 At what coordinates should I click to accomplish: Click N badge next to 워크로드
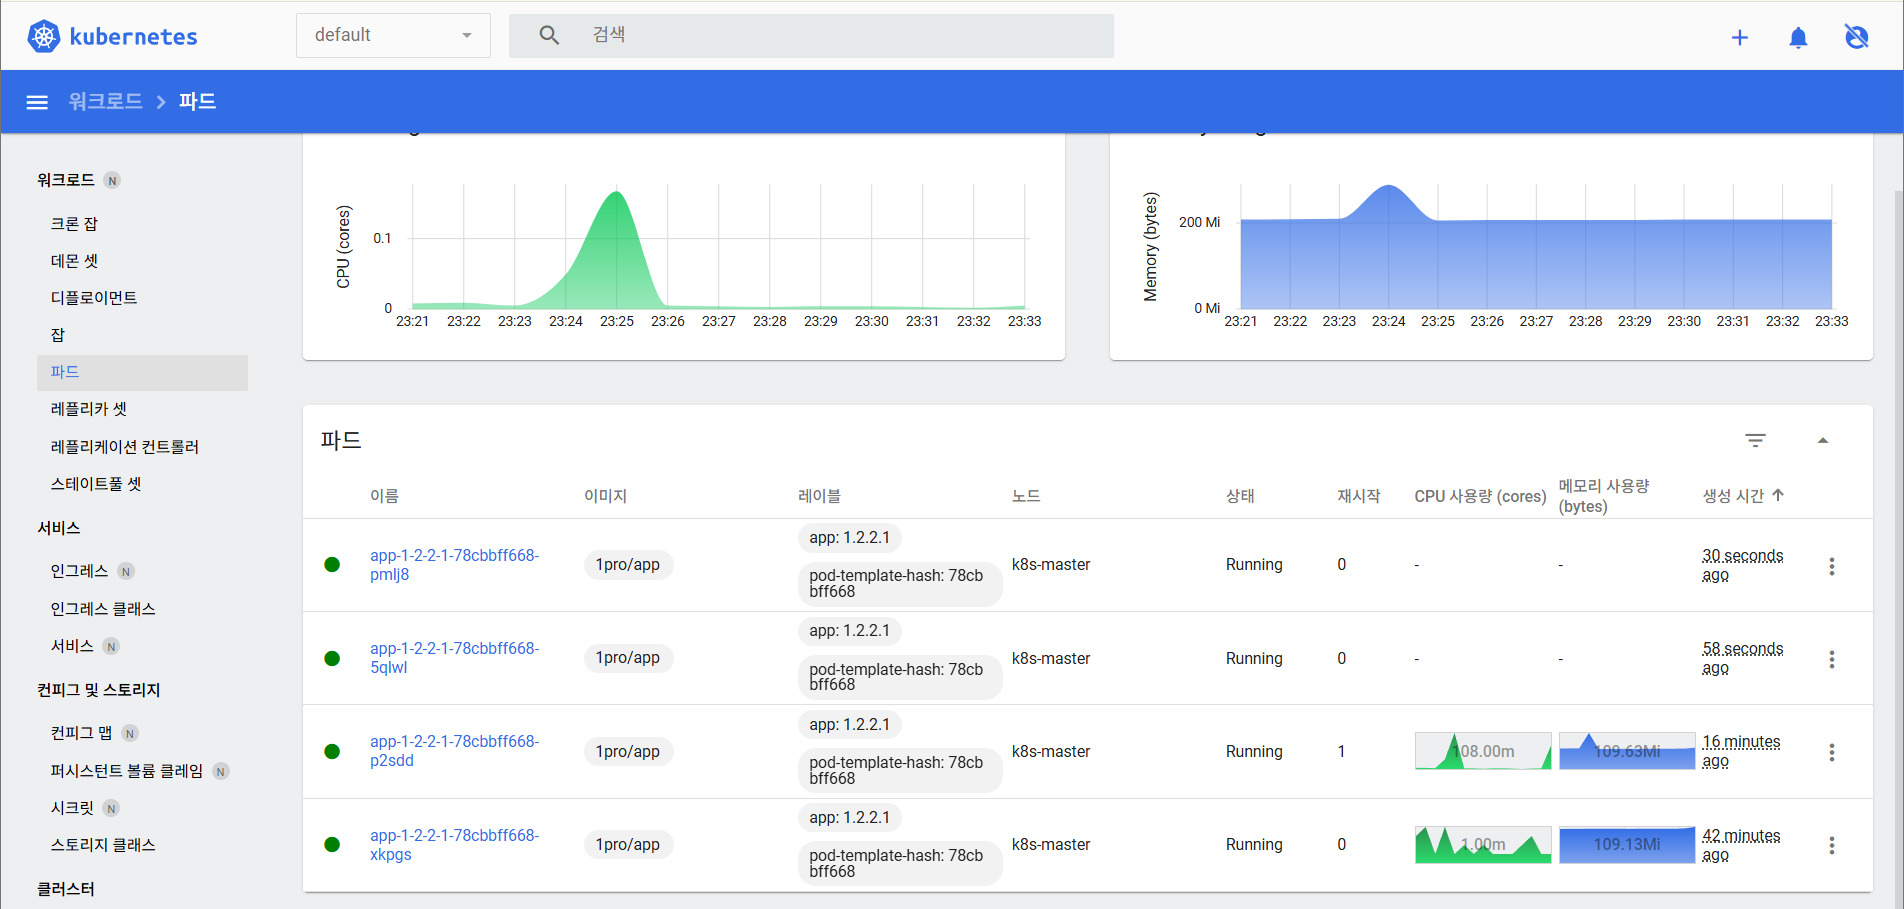pyautogui.click(x=113, y=181)
